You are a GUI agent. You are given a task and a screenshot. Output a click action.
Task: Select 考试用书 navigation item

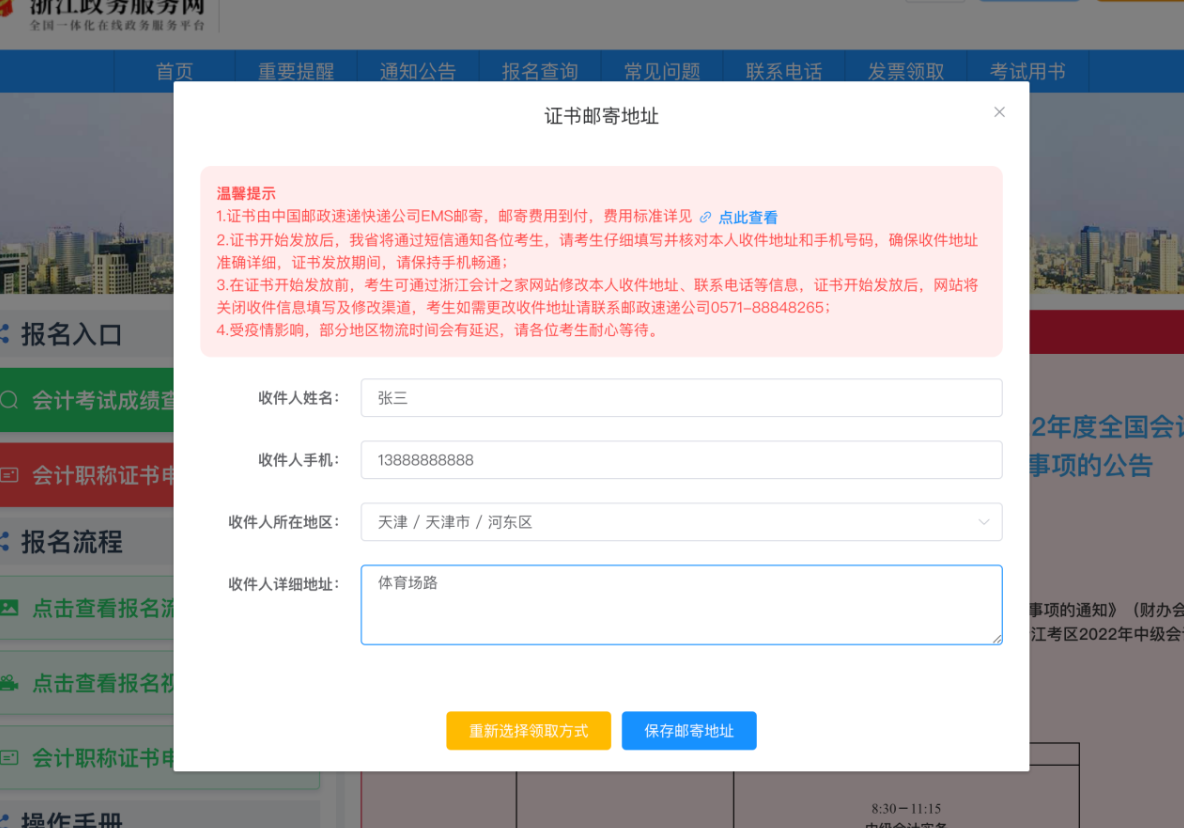pos(1027,72)
